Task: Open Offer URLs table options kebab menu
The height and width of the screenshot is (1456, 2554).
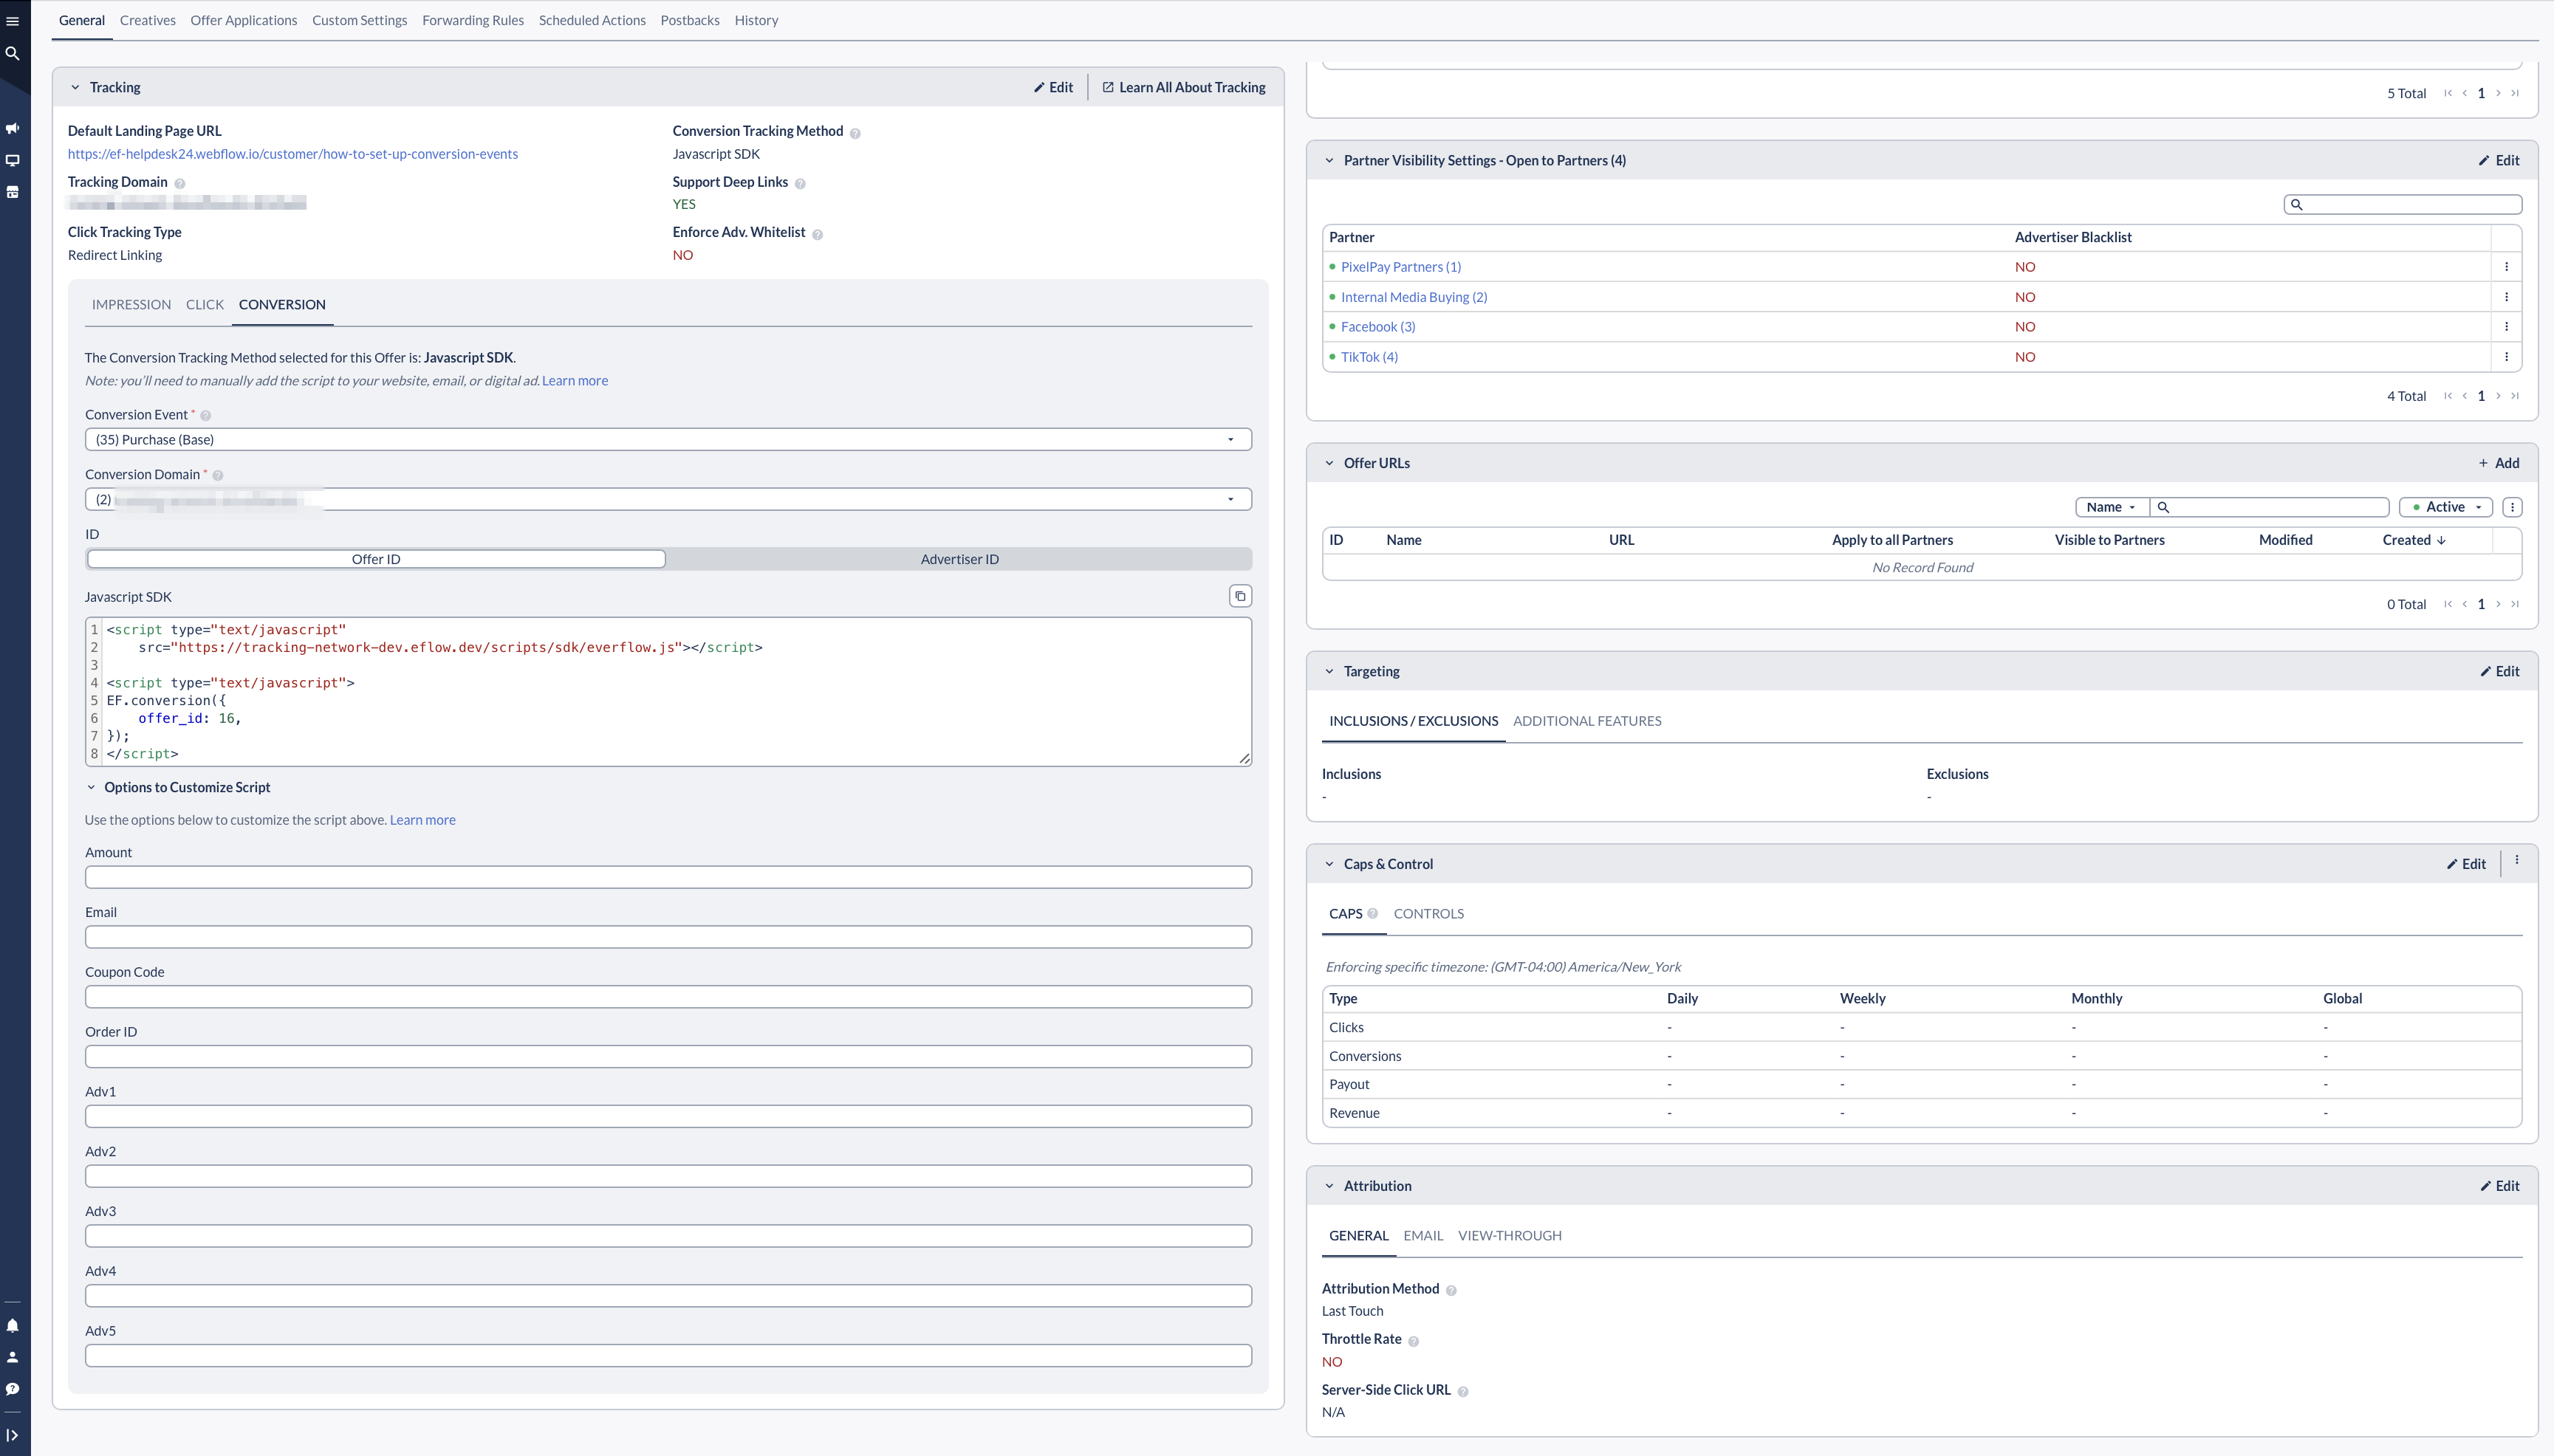Action: click(2512, 507)
